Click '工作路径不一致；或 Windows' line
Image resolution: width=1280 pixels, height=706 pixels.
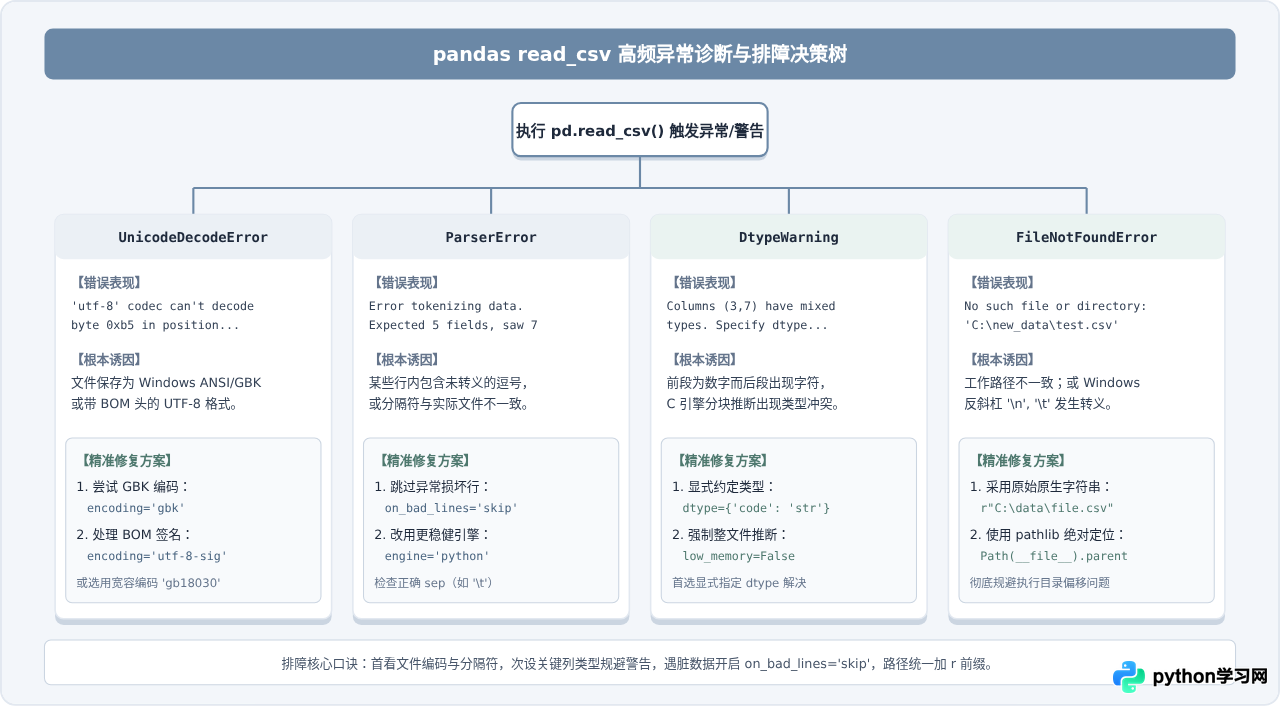(1052, 382)
